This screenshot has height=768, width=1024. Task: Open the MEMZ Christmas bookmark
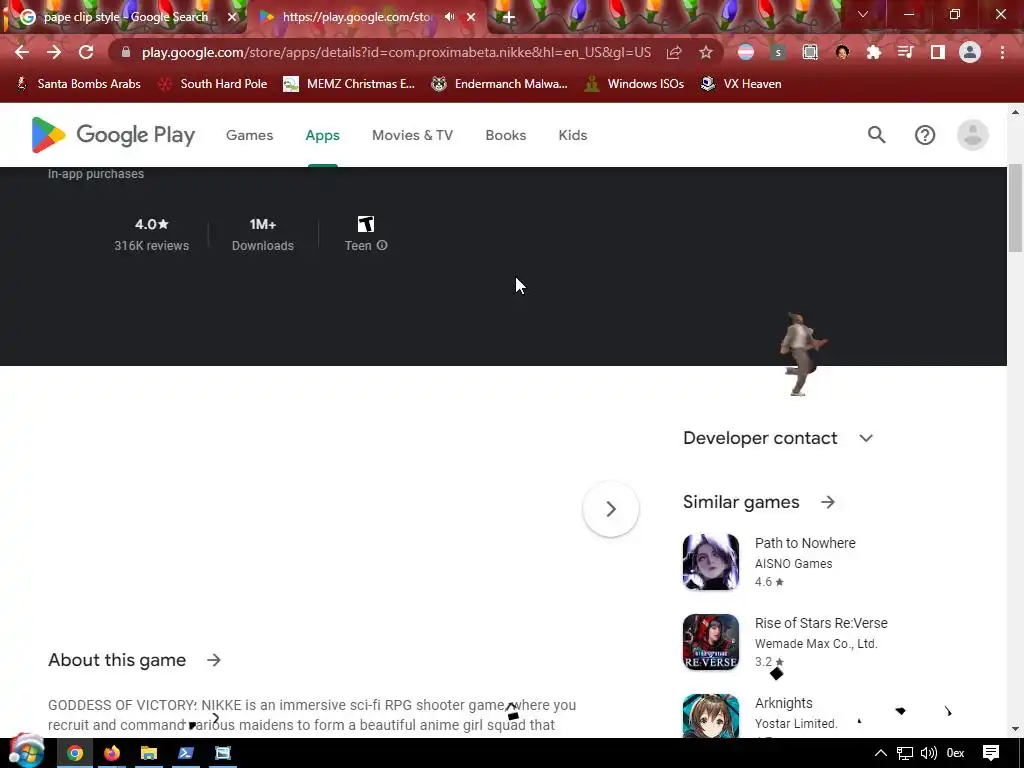click(x=349, y=84)
